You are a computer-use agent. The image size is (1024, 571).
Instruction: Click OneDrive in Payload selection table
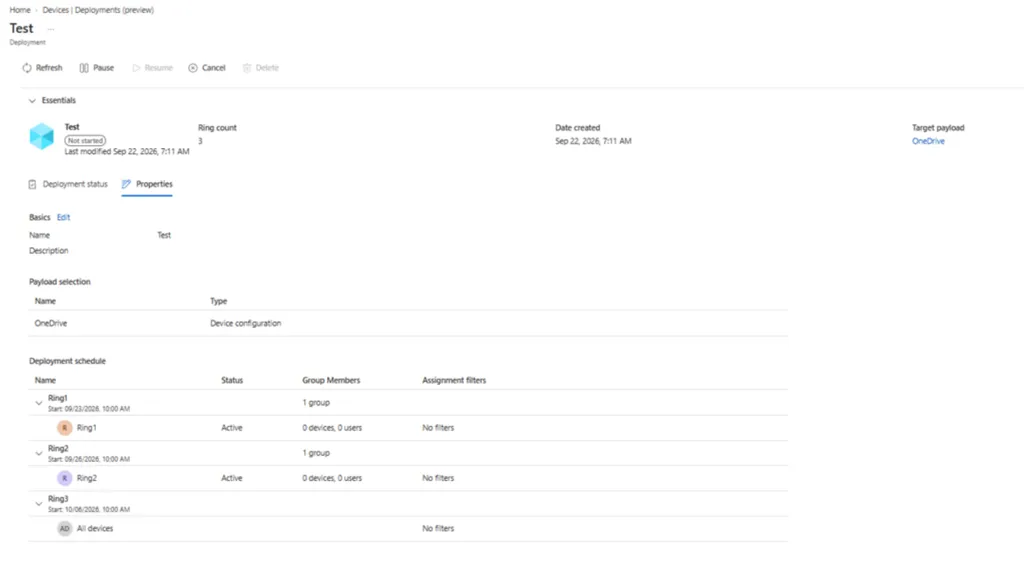pyautogui.click(x=51, y=323)
